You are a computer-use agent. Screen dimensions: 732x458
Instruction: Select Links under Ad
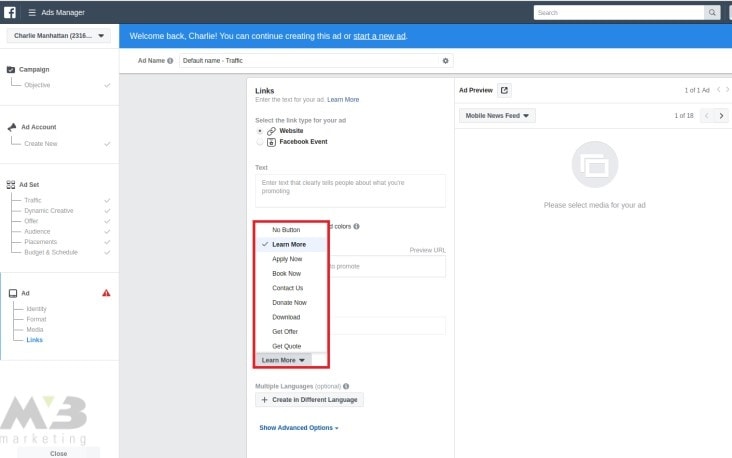point(35,340)
